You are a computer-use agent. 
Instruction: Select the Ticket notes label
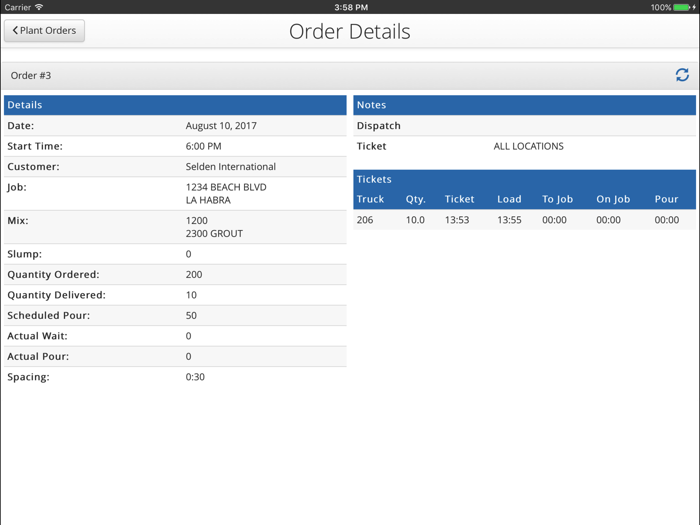tap(371, 146)
